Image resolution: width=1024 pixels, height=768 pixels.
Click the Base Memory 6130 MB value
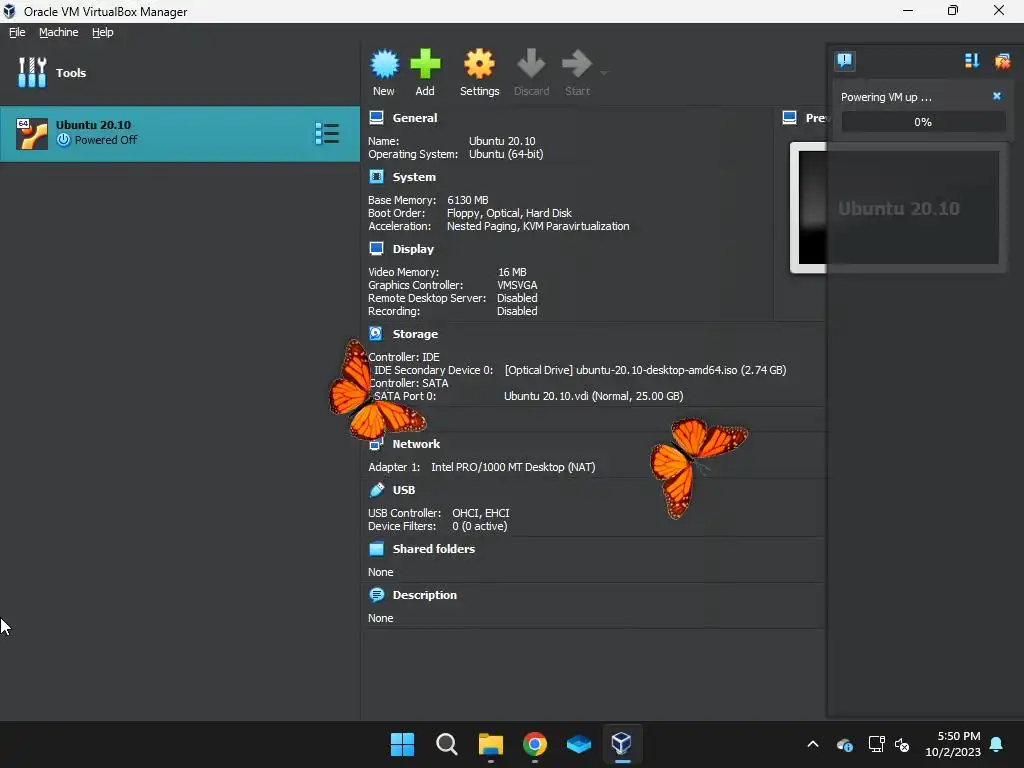click(468, 200)
